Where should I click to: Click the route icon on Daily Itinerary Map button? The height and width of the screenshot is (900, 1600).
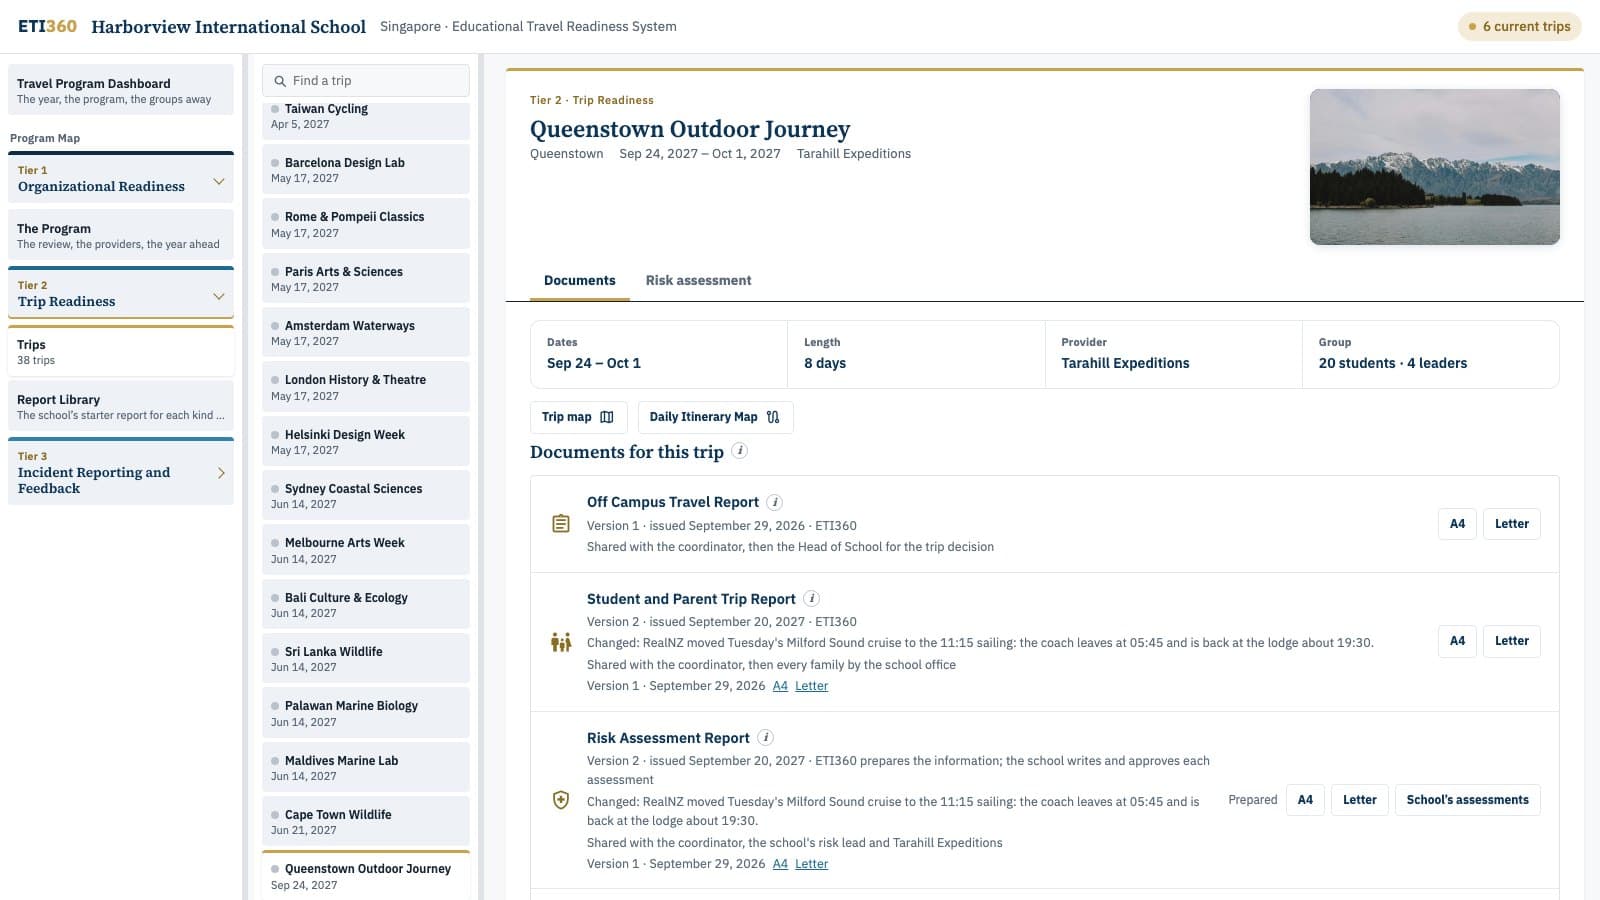point(773,417)
